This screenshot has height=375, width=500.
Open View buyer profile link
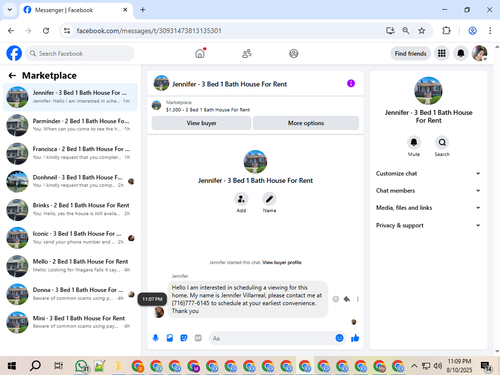(282, 262)
